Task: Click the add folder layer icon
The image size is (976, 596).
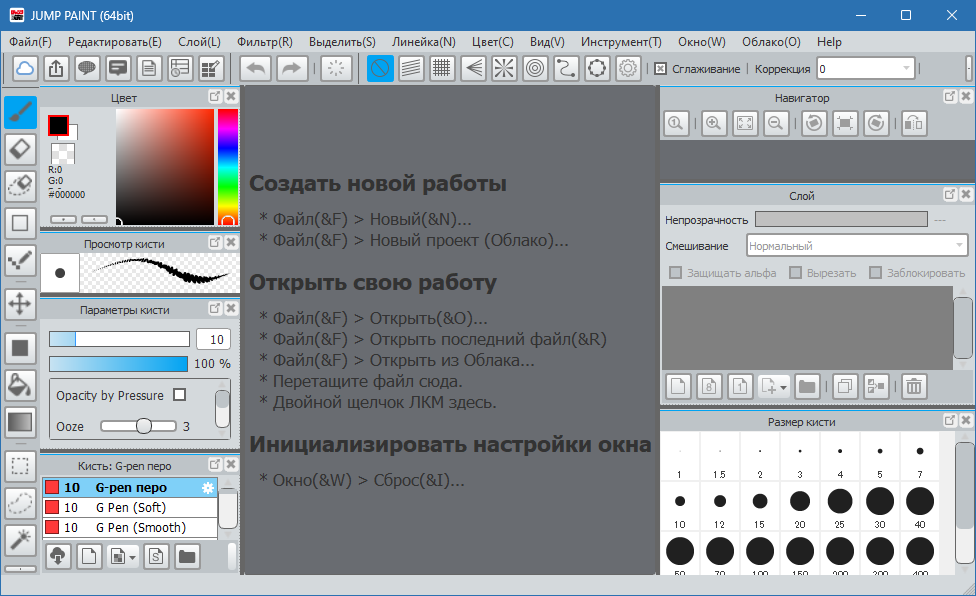Action: tap(807, 386)
